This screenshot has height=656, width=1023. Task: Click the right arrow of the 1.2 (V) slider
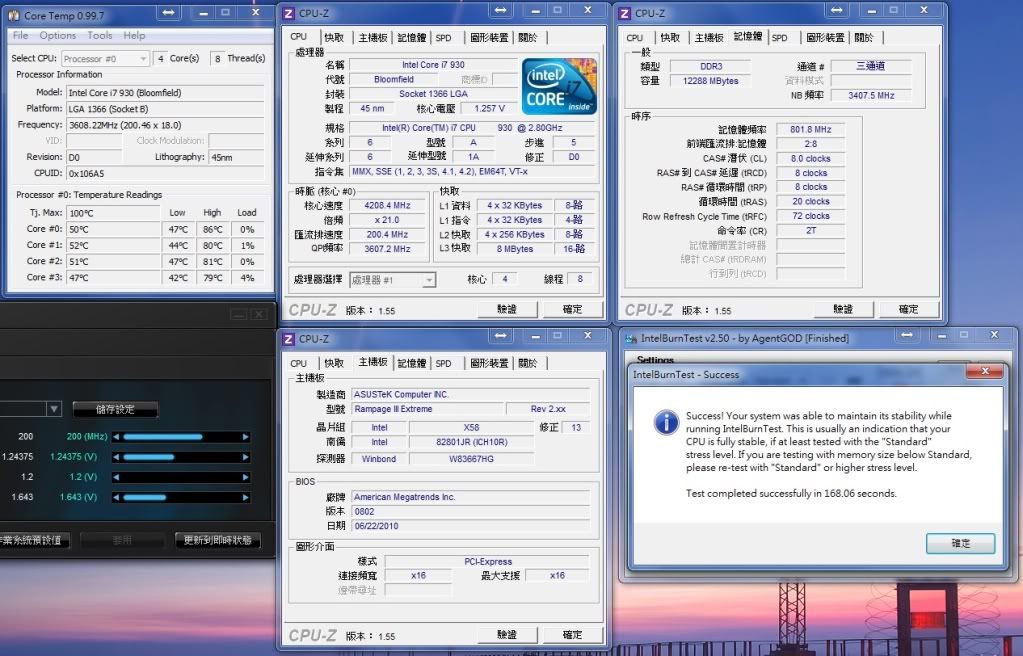[245, 477]
